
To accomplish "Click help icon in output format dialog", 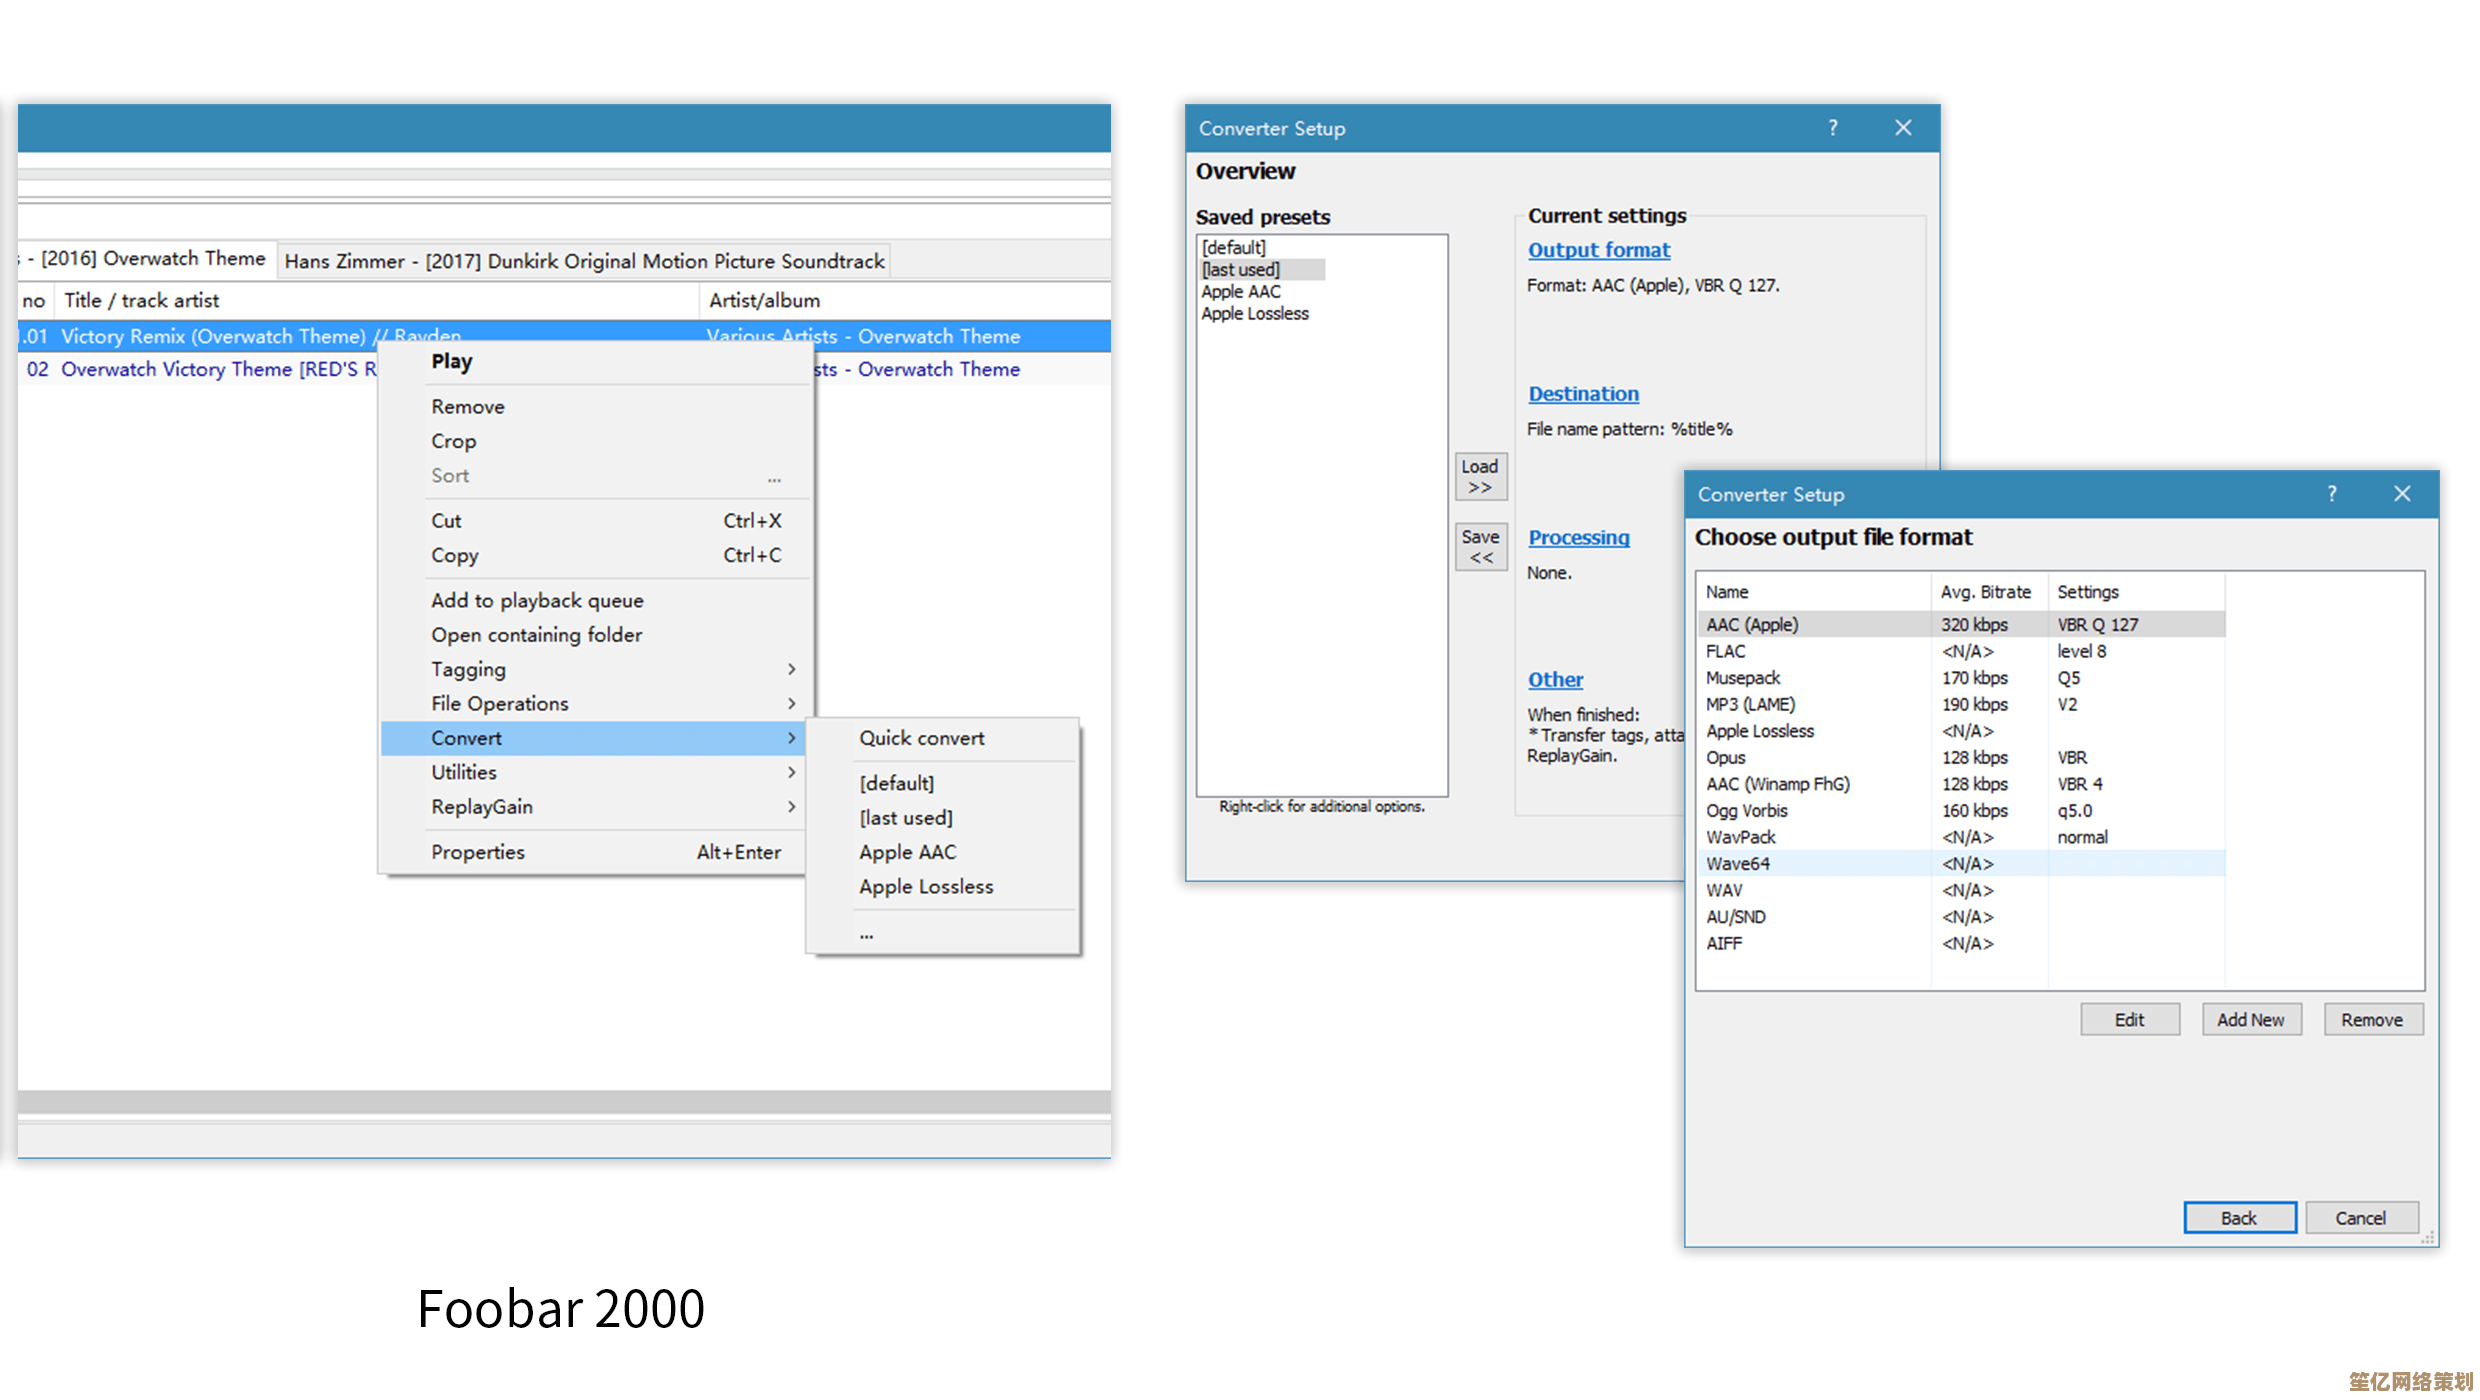I will (2332, 494).
